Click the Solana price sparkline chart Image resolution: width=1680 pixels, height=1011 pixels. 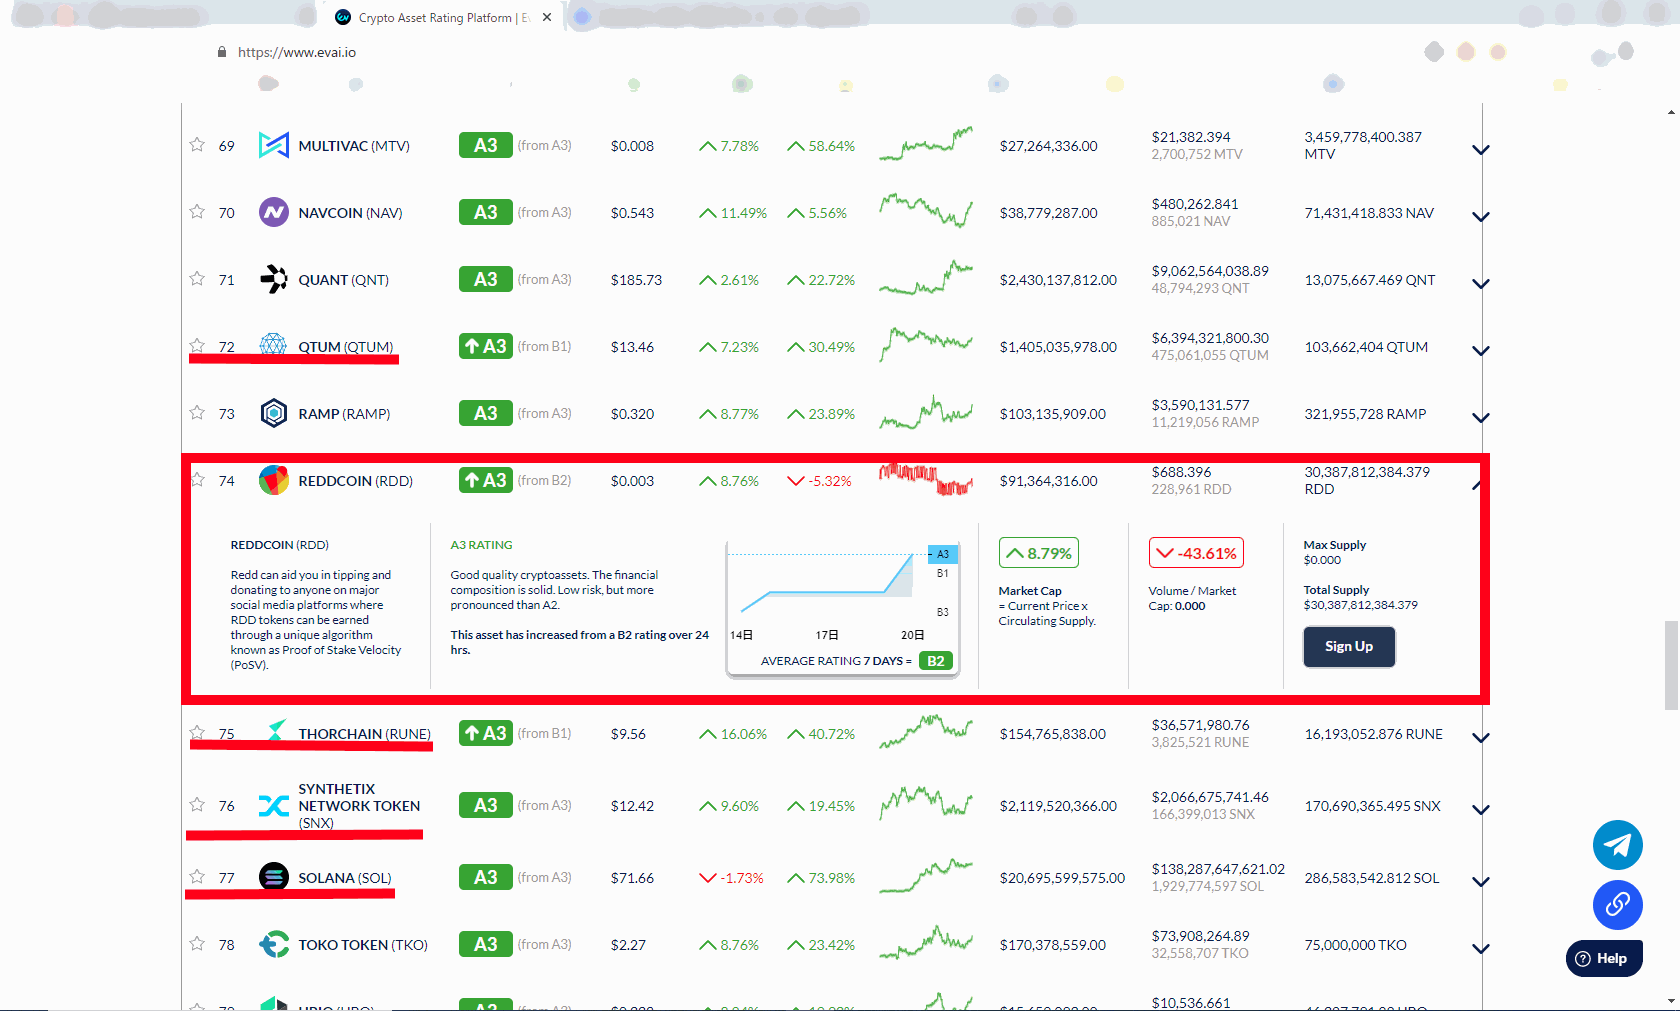tap(926, 876)
